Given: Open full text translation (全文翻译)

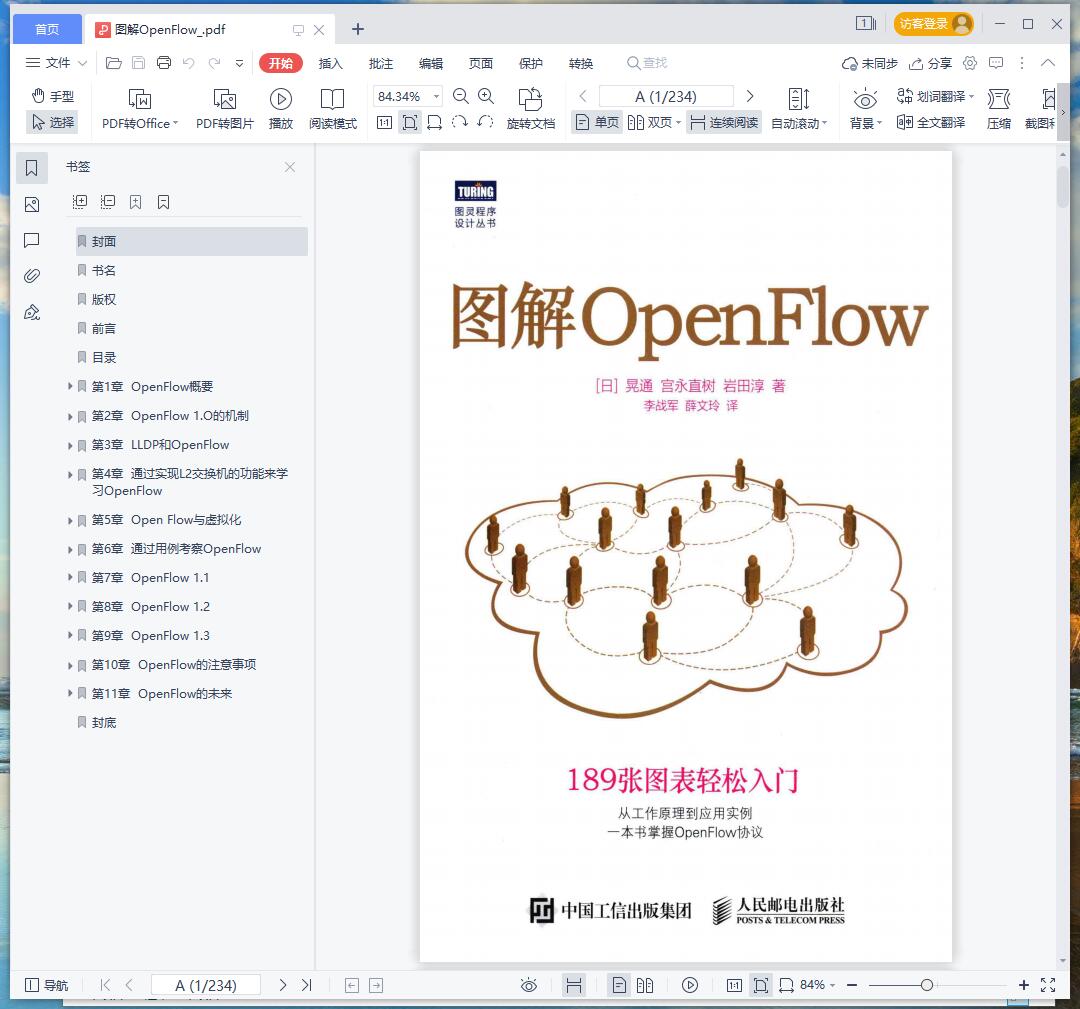Looking at the screenshot, I should pyautogui.click(x=931, y=123).
